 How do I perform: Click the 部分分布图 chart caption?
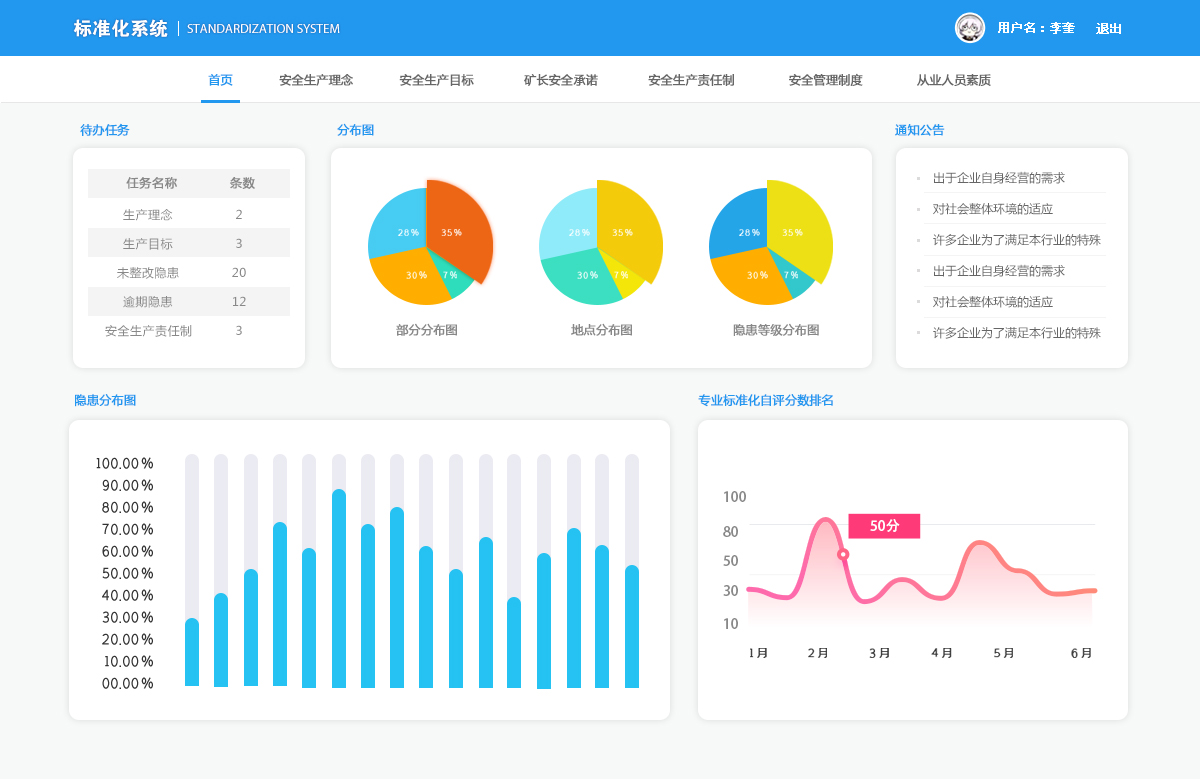[427, 330]
